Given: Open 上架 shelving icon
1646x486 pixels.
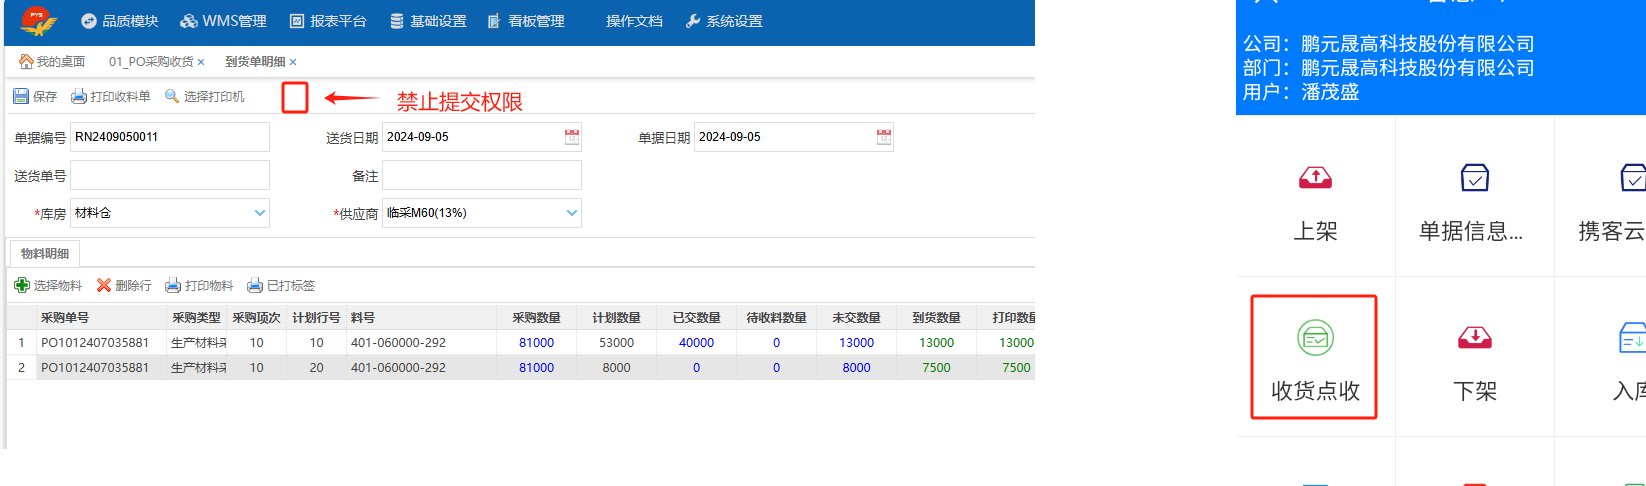Looking at the screenshot, I should click(x=1315, y=179).
